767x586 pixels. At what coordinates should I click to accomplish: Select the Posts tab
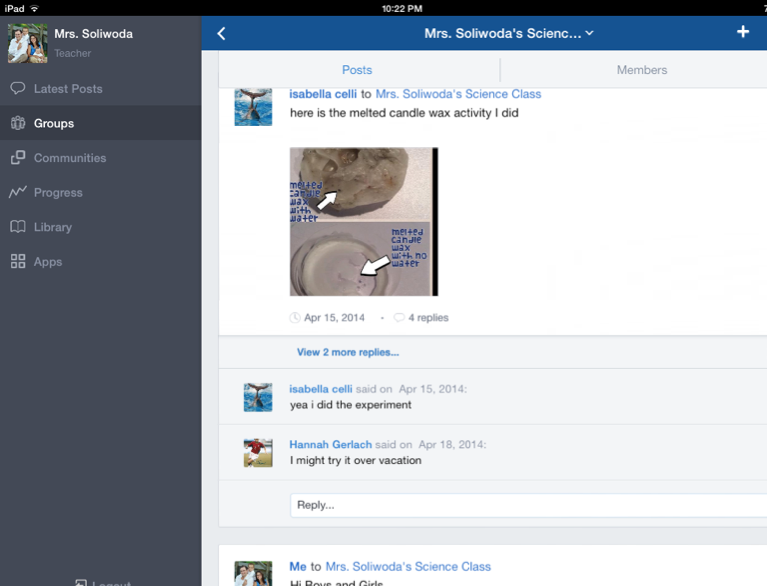click(x=357, y=70)
